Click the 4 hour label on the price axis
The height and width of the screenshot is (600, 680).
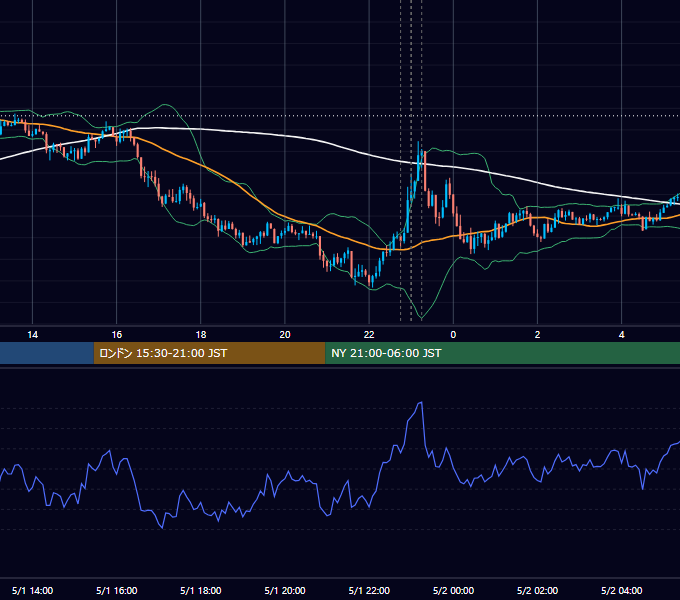(621, 335)
